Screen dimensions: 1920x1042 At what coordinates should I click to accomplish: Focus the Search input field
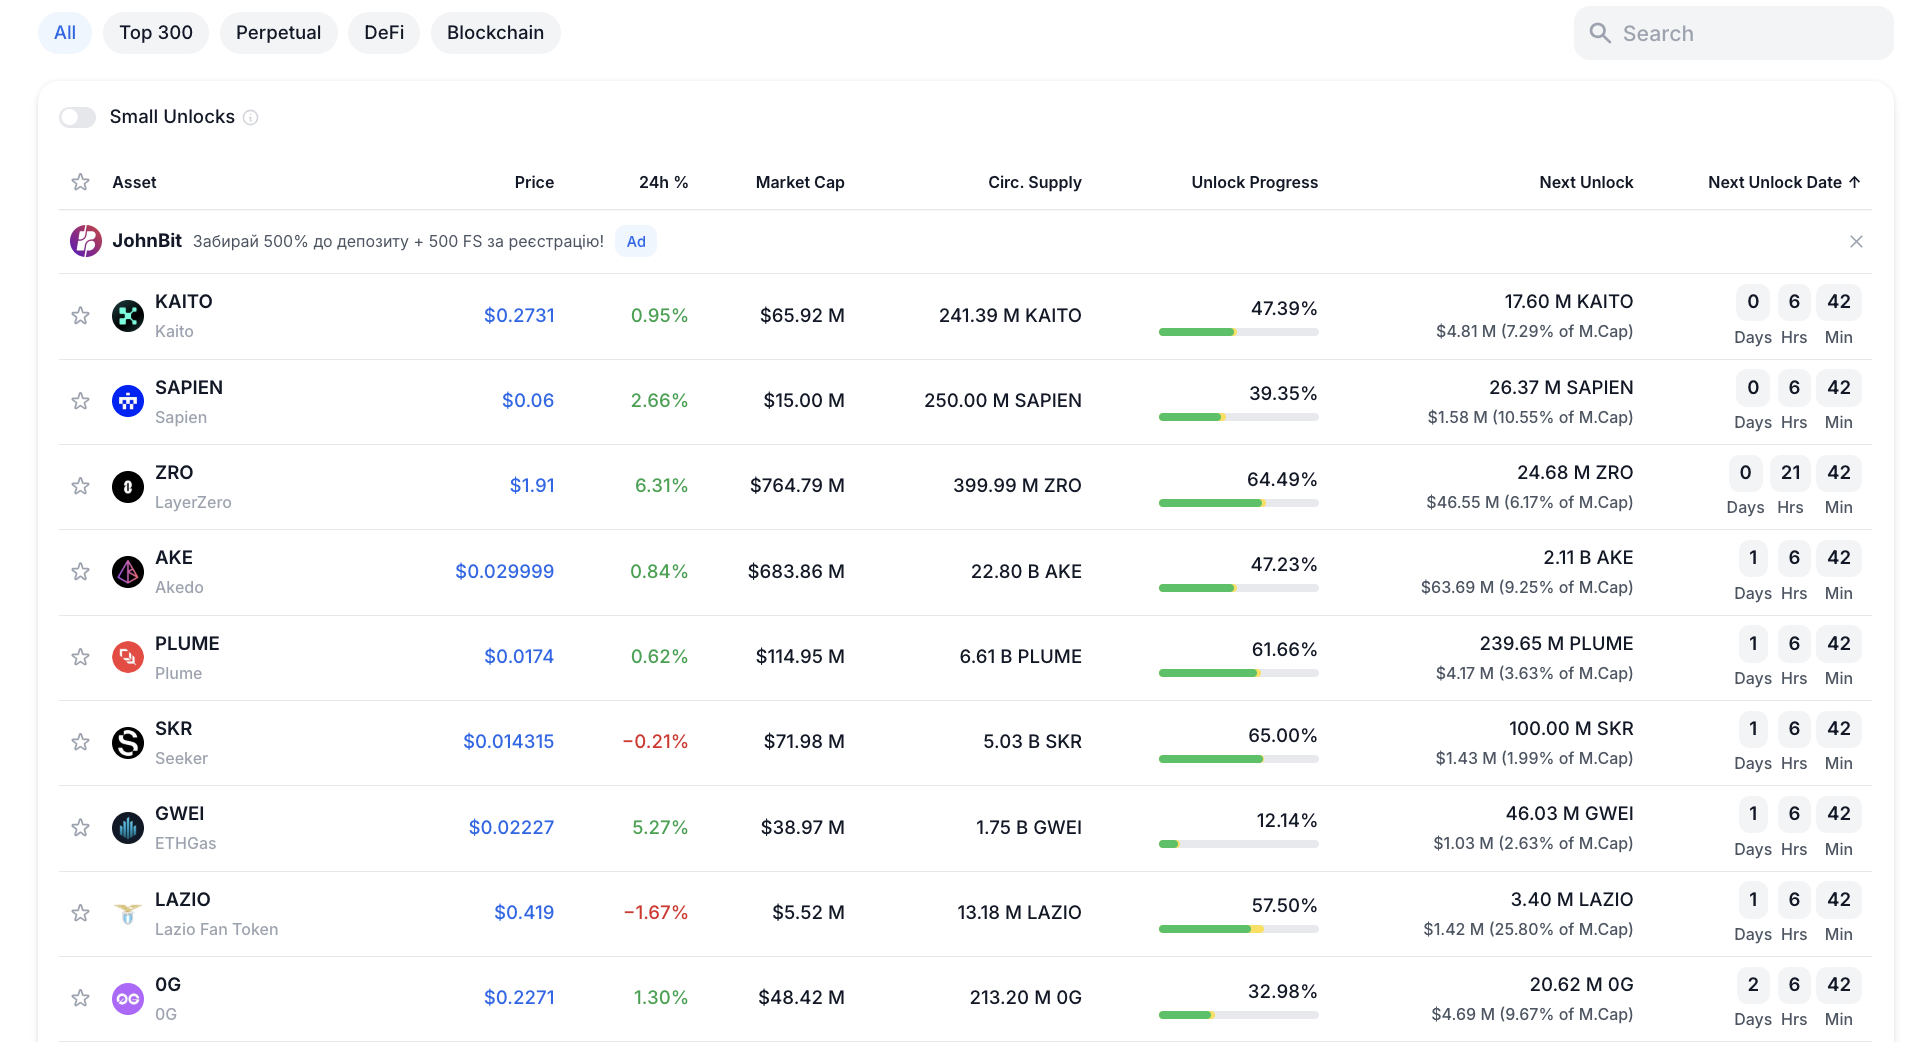click(x=1733, y=33)
